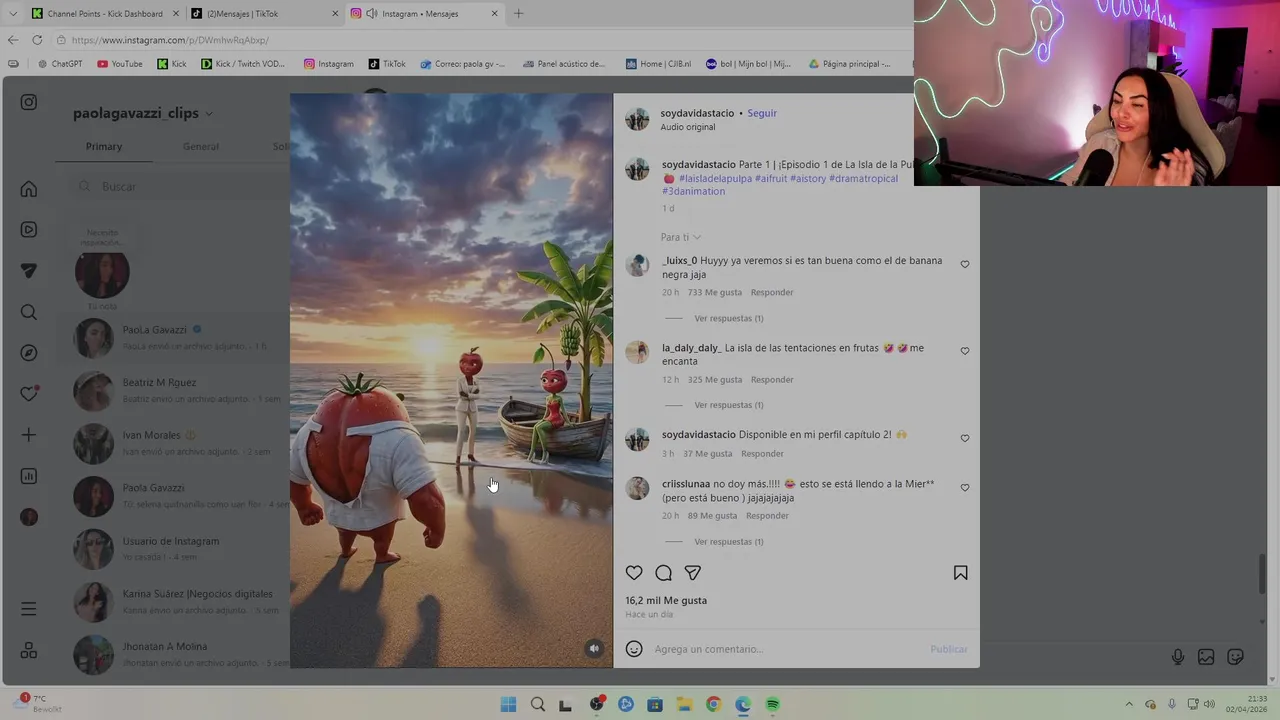Open the Windows Start menu

pos(508,704)
